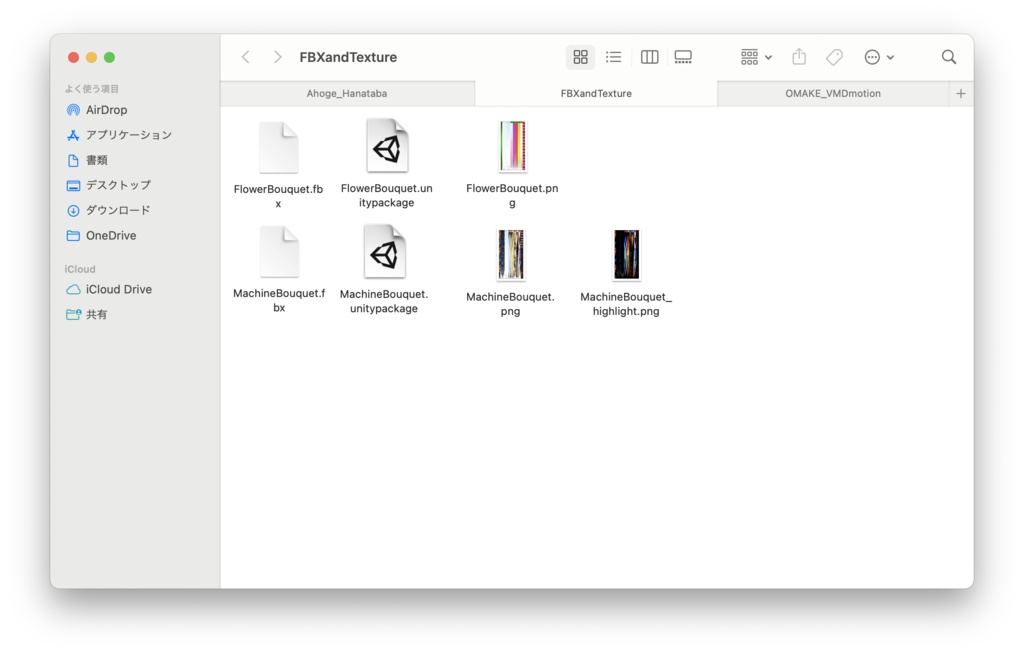Select MachineBouquet.png thumbnail
Screen dimensions: 1024x655
tap(511, 255)
